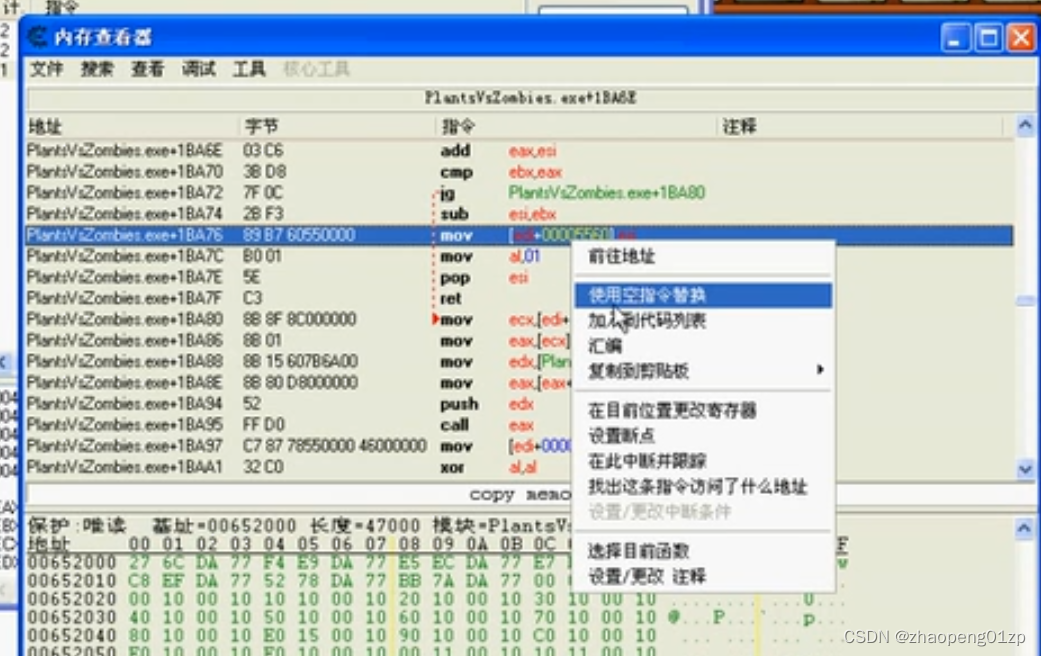Click hex row address 00652010
Screen dimensions: 1041x656
click(72, 581)
